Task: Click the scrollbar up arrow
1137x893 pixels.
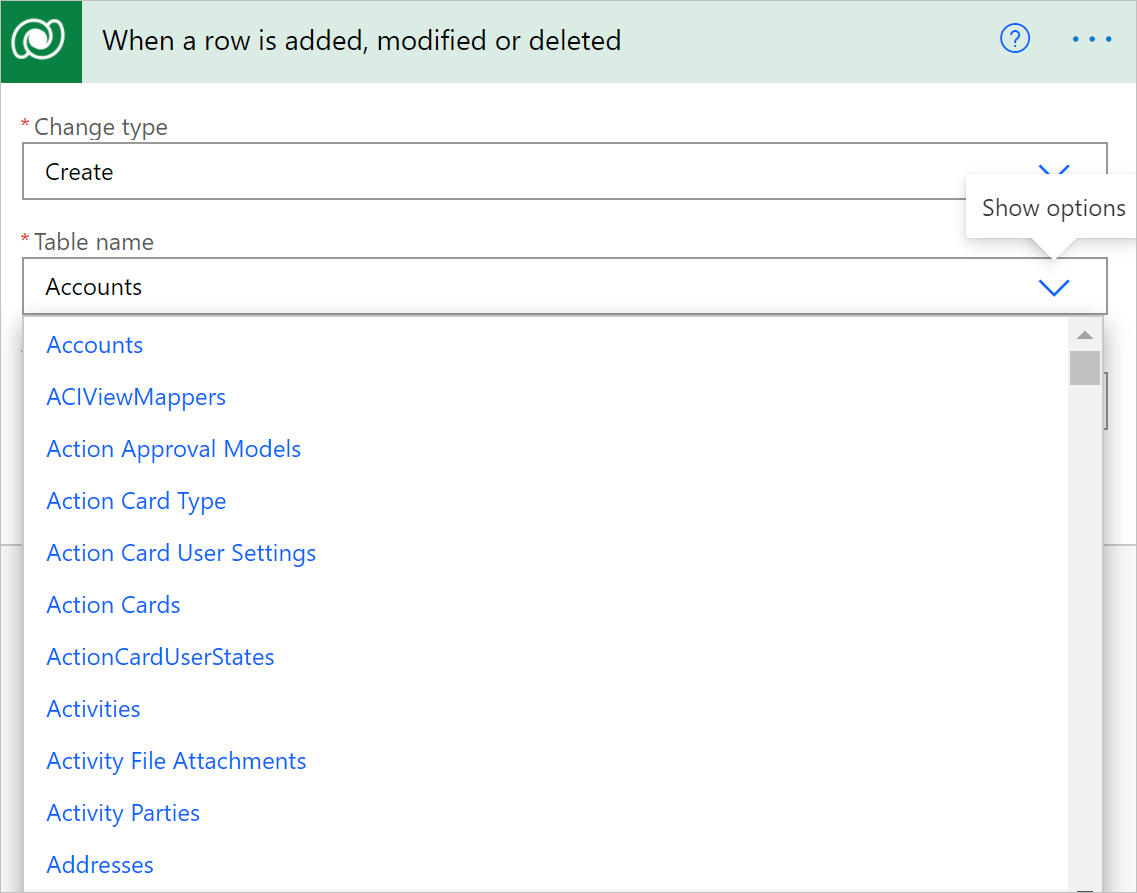Action: [x=1085, y=335]
